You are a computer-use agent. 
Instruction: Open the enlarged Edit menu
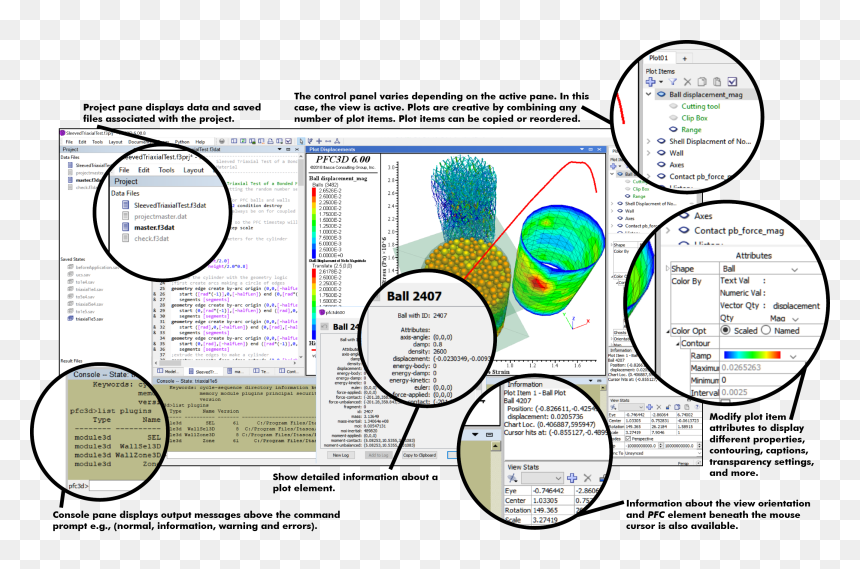pyautogui.click(x=144, y=170)
